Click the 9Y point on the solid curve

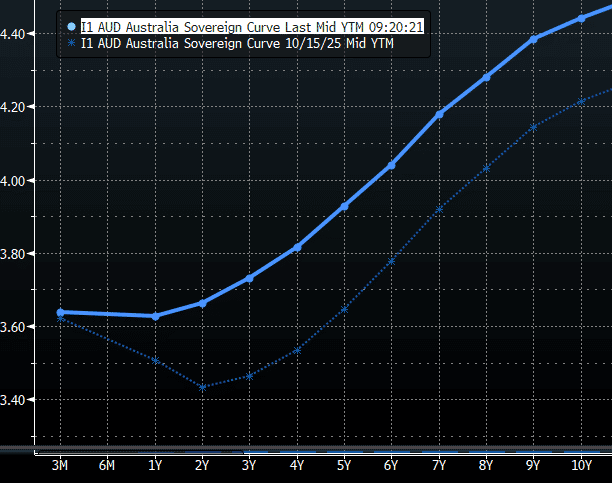[534, 38]
